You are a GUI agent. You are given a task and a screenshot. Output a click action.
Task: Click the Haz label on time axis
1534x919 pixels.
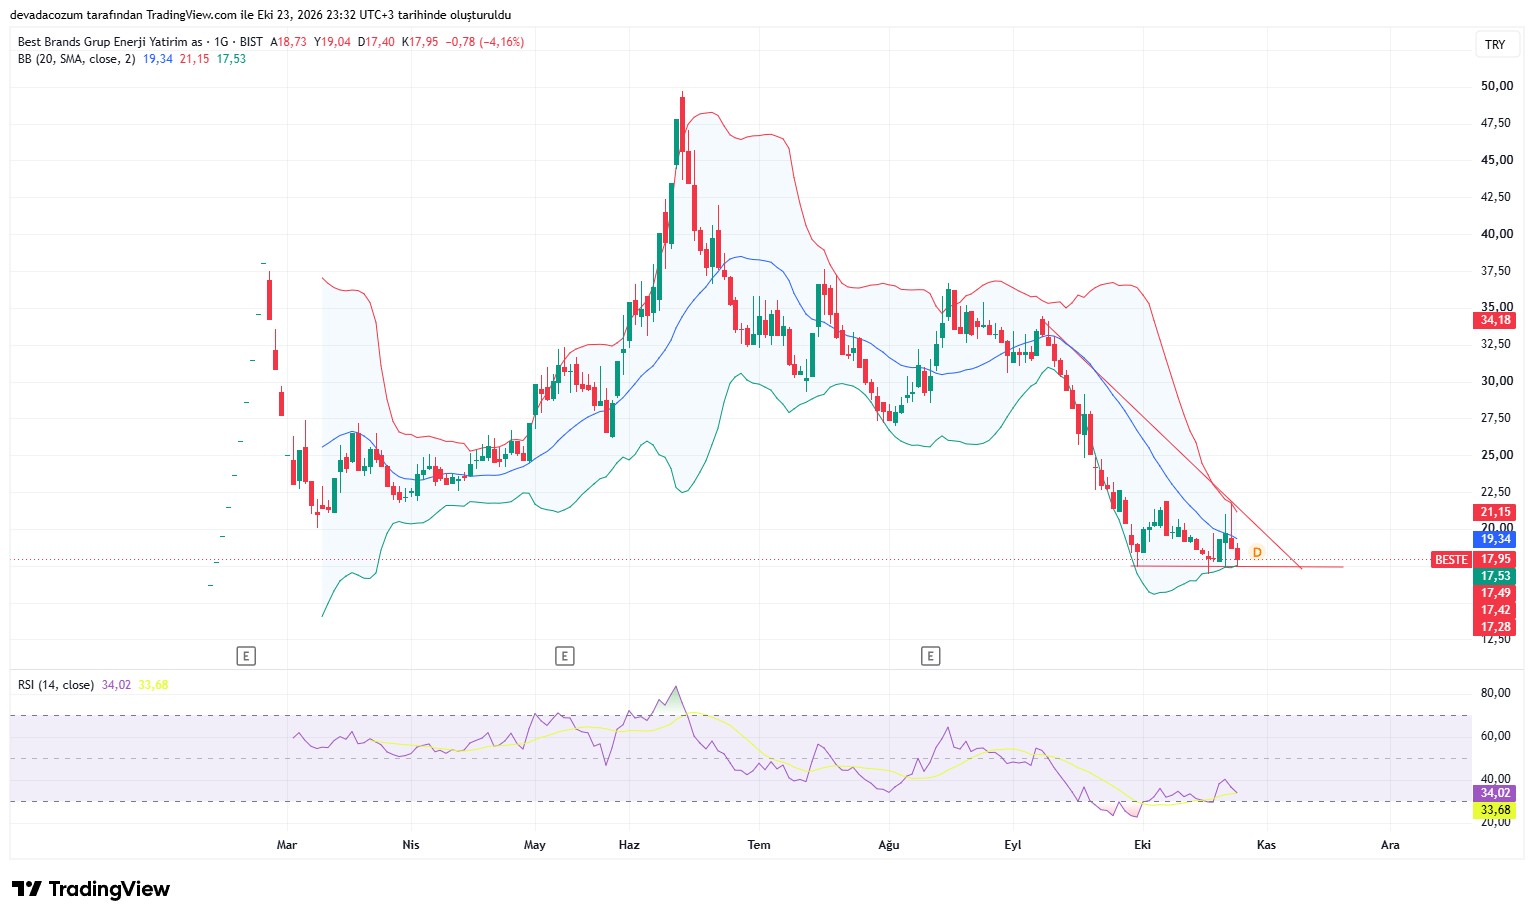click(629, 845)
